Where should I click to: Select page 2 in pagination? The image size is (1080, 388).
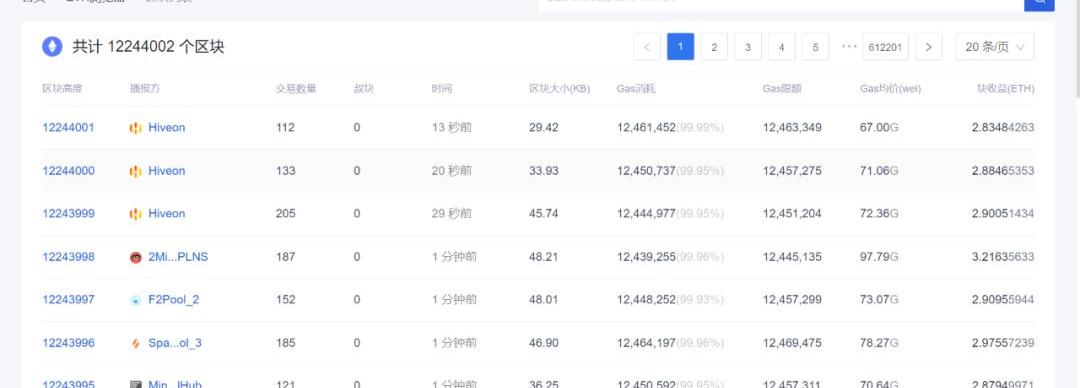click(x=714, y=47)
